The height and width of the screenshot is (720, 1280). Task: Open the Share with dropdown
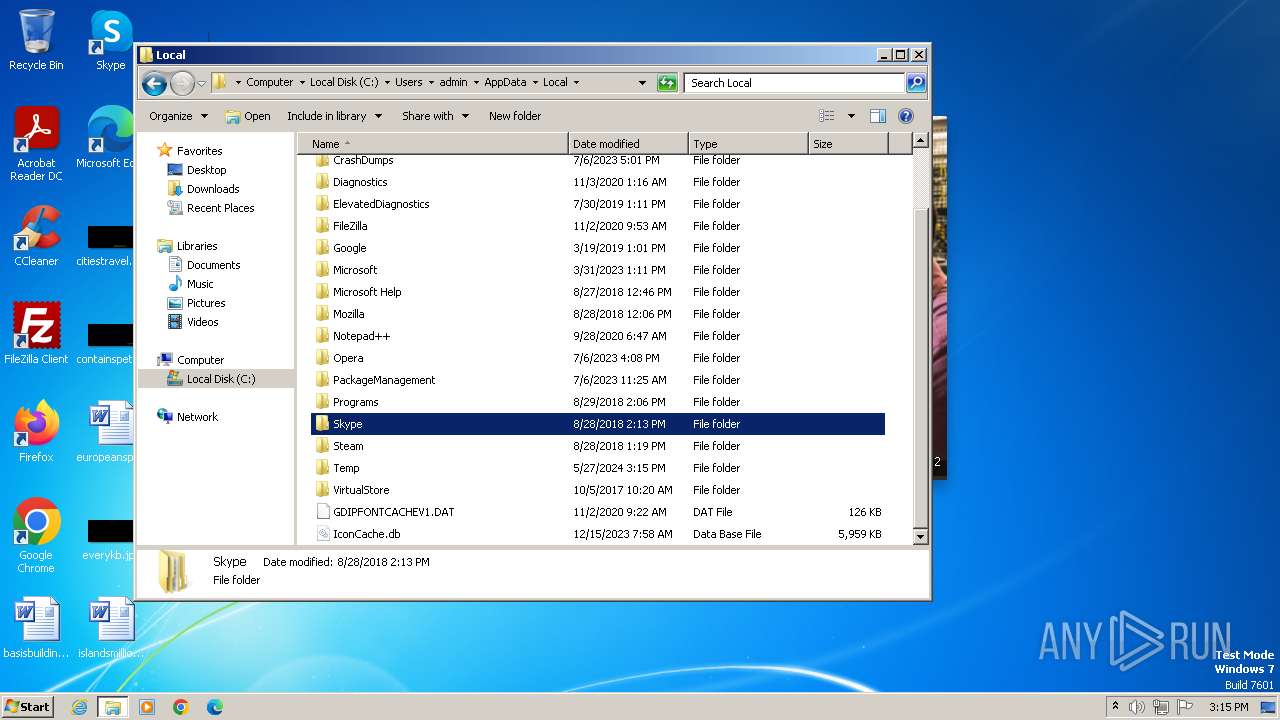(435, 116)
